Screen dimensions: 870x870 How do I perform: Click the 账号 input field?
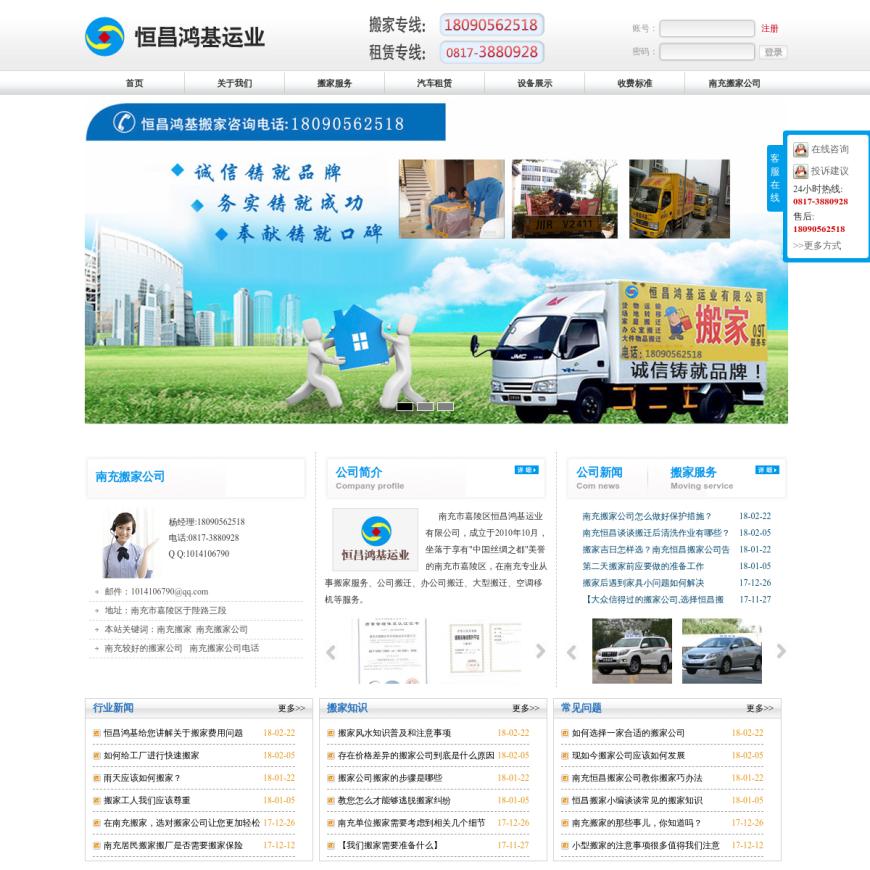pyautogui.click(x=707, y=28)
